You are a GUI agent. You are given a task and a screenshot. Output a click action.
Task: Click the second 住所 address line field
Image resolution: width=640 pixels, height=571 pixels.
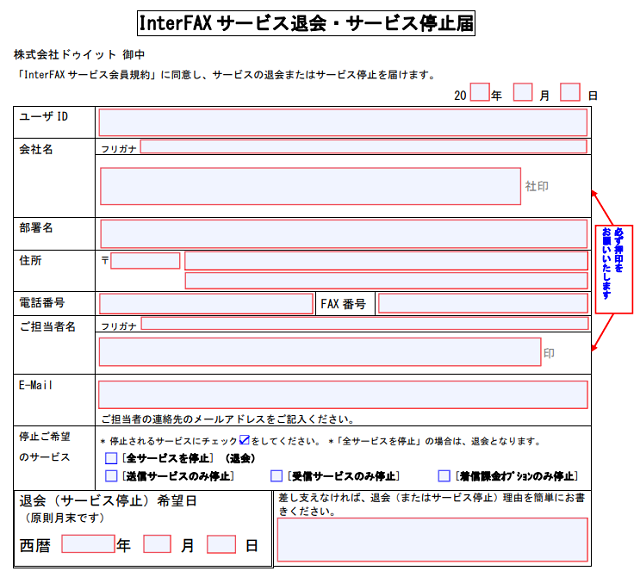pos(386,281)
